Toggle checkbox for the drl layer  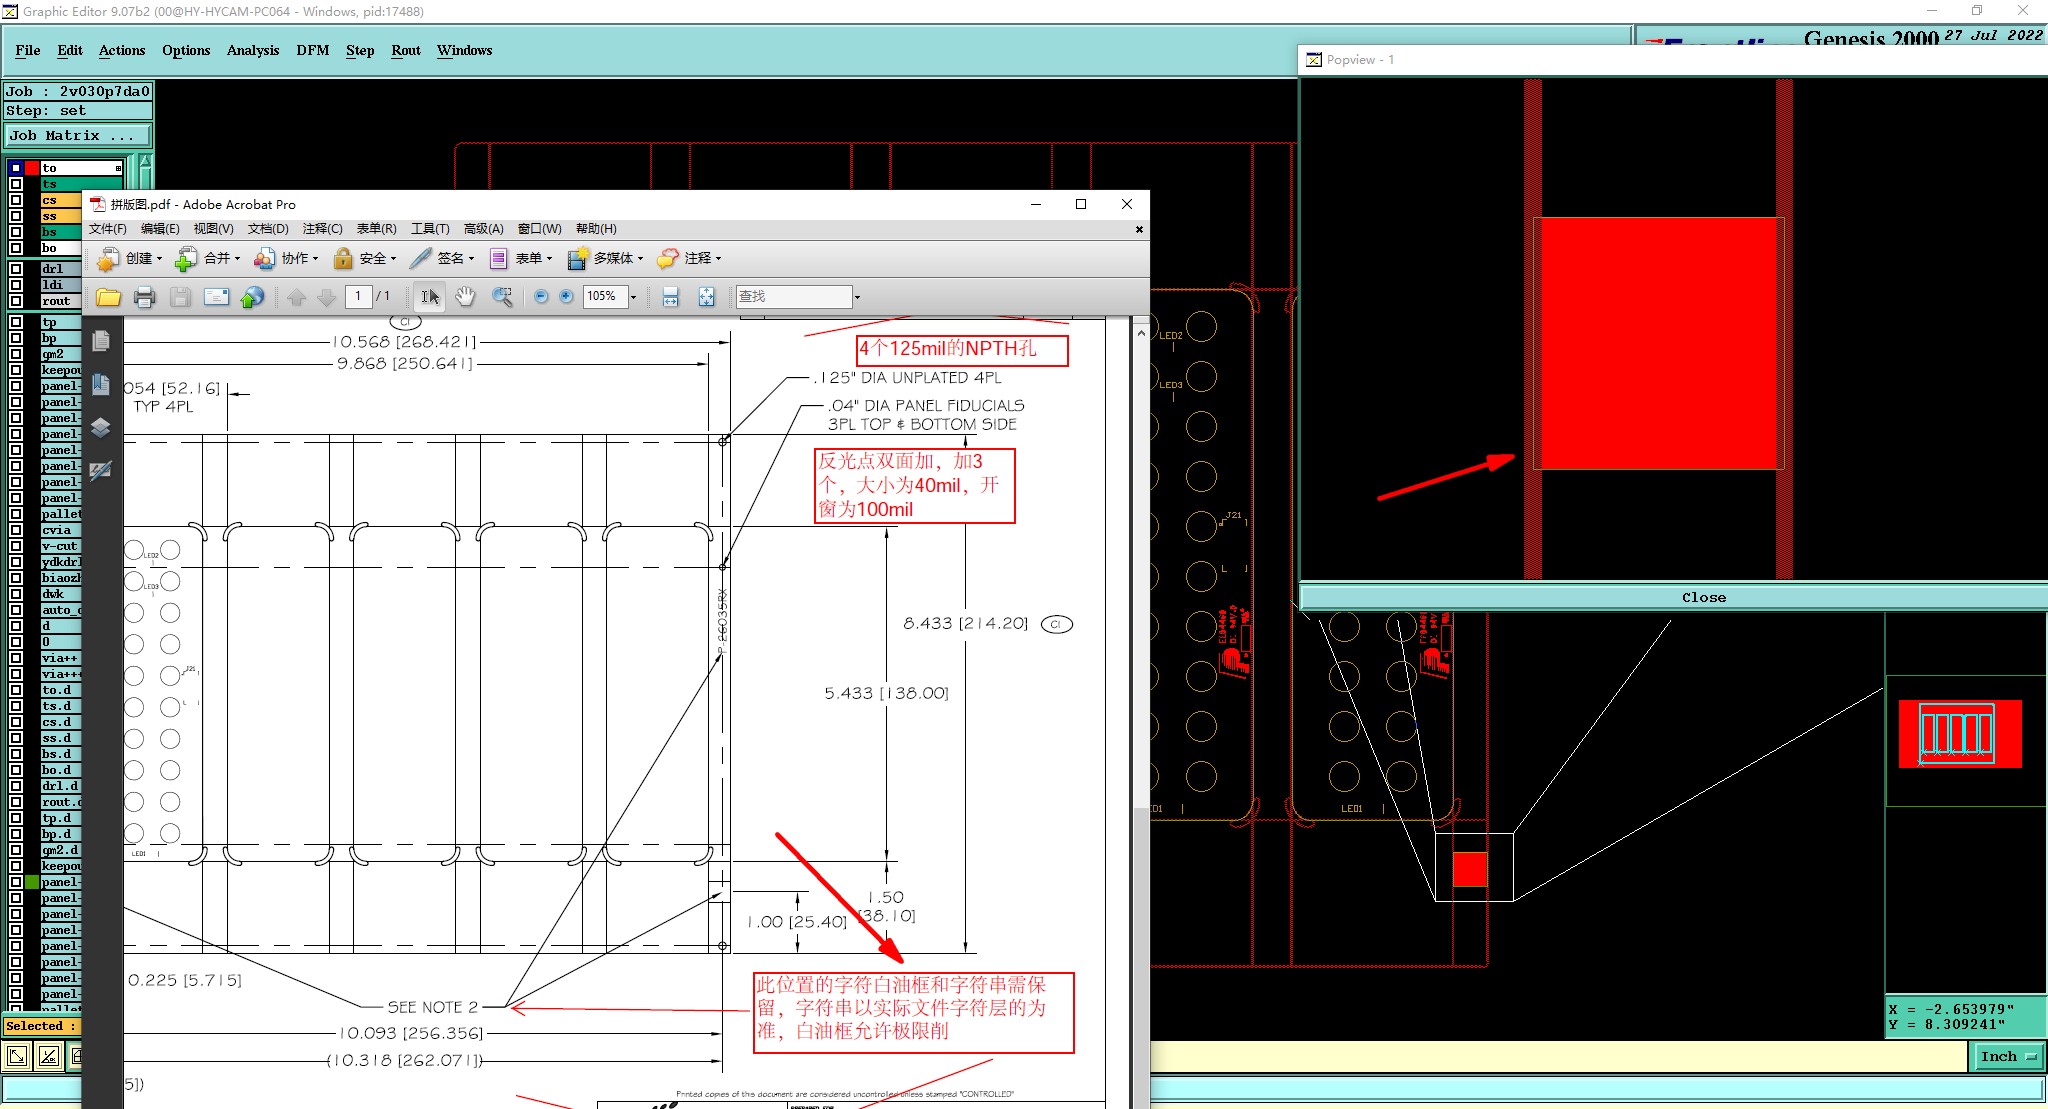click(16, 268)
